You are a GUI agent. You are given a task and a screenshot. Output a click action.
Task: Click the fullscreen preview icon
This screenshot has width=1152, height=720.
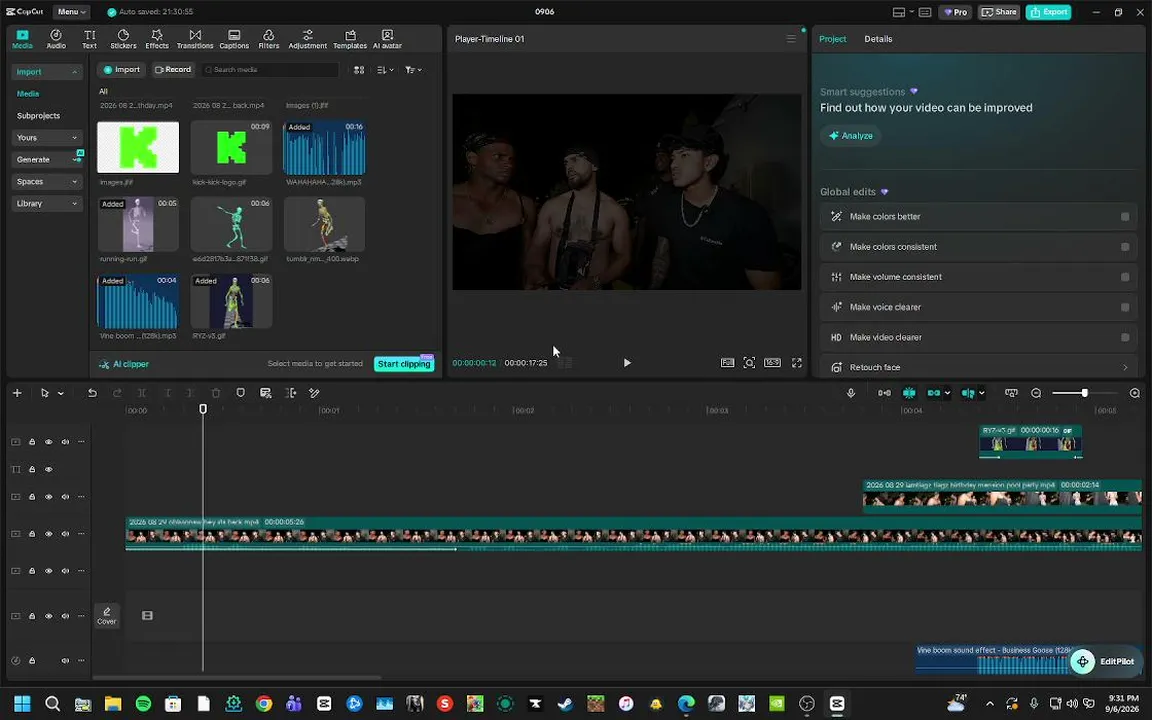tap(796, 363)
